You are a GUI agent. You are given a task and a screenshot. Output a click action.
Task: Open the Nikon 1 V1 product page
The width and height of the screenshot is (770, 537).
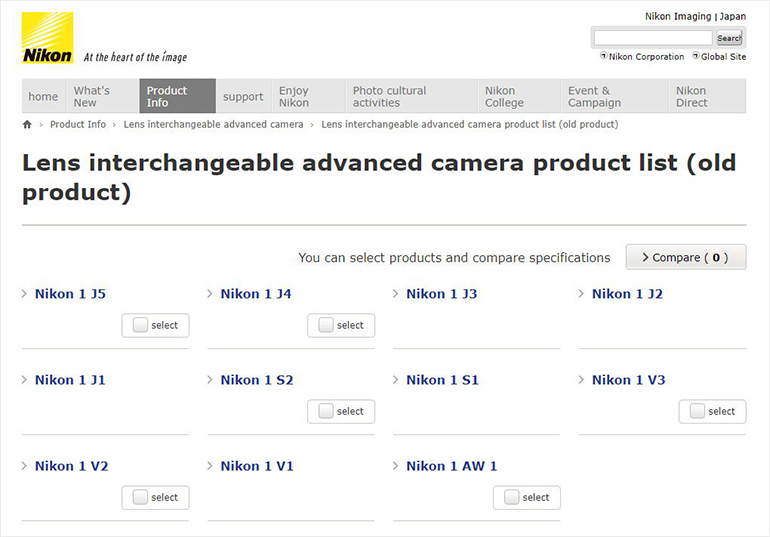(x=256, y=466)
